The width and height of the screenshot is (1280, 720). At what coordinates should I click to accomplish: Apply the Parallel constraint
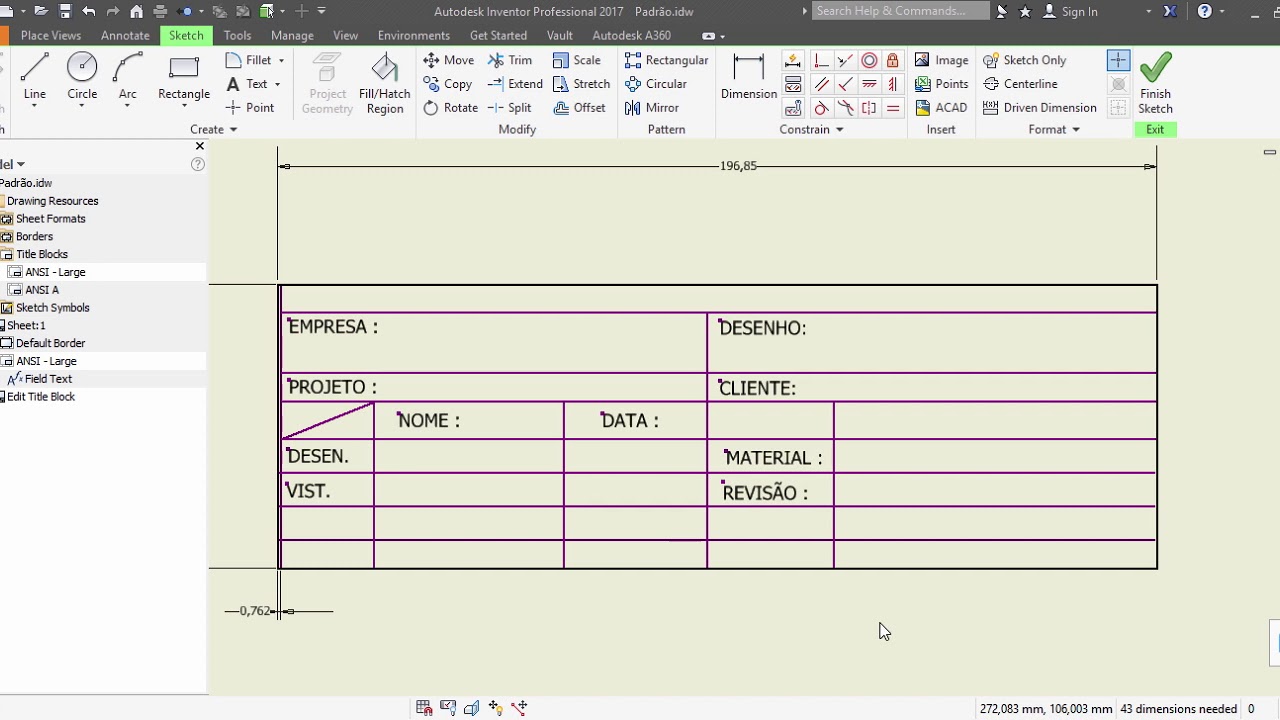tap(821, 84)
